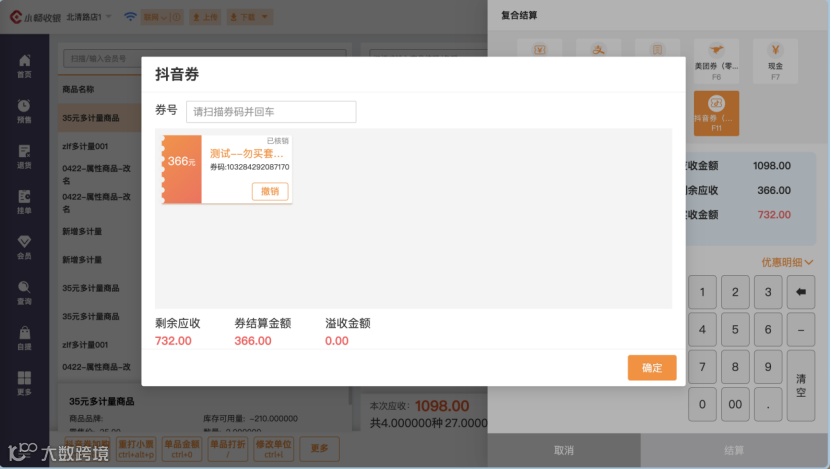Viewport: 831px width, 469px height.
Task: Open the 退货 returns sidebar icon
Action: pos(24,156)
